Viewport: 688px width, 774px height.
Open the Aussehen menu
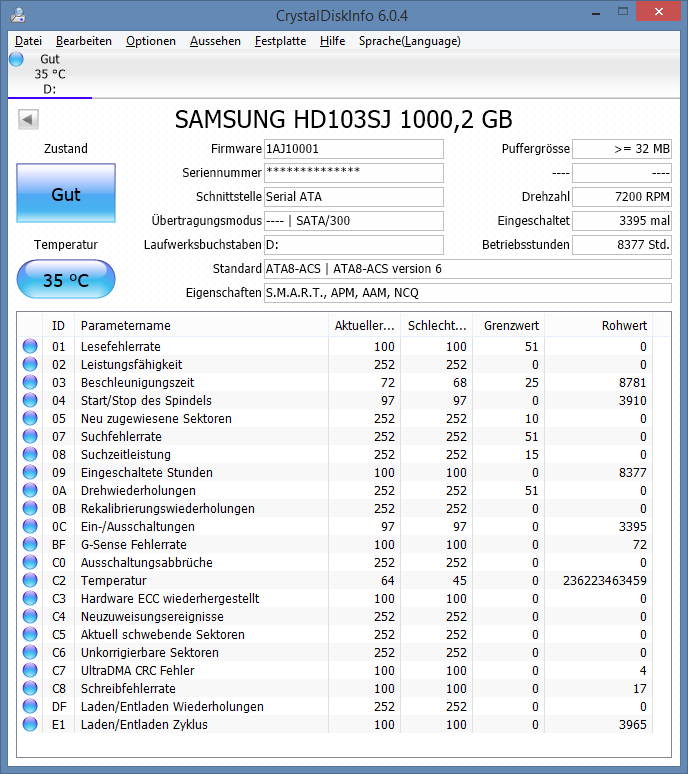[215, 41]
